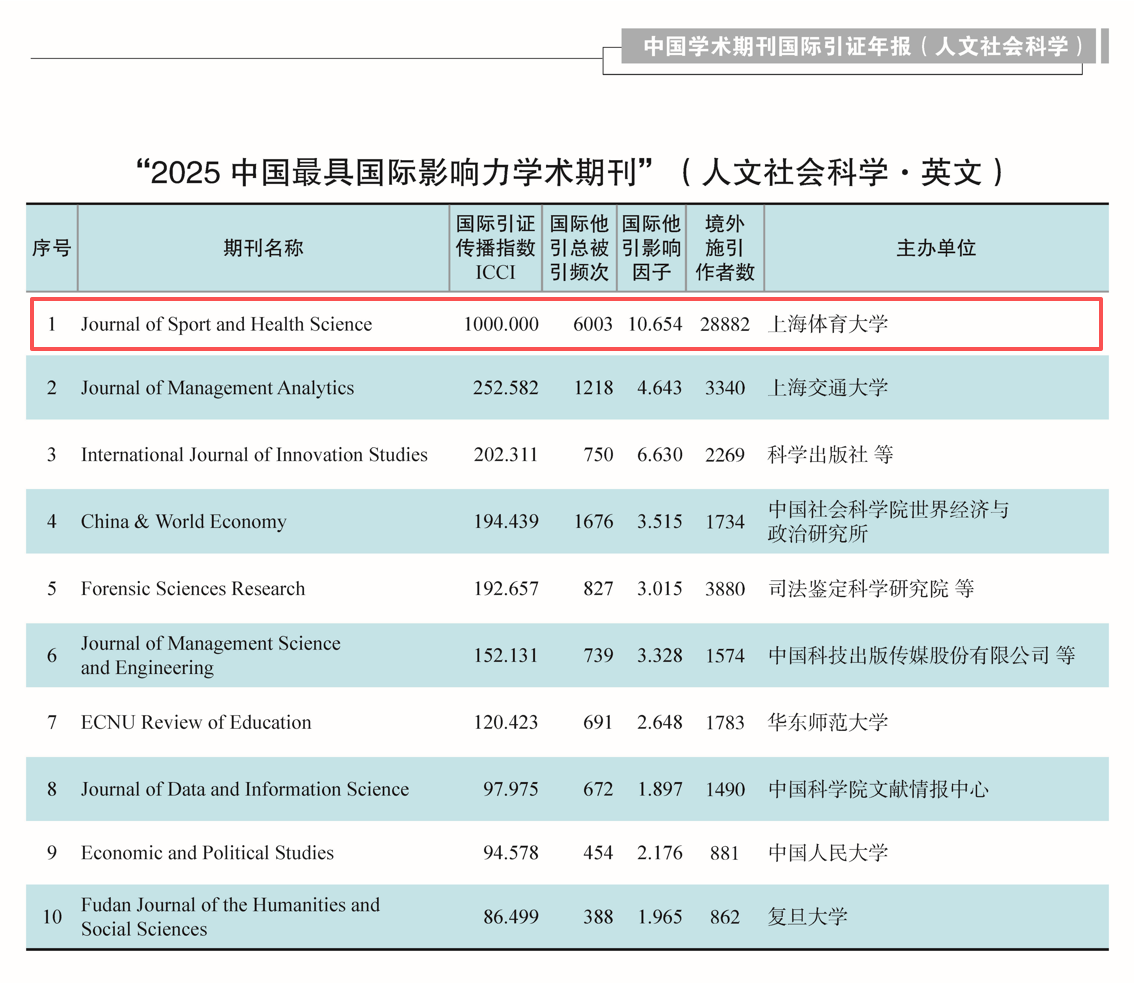Viewport: 1134px width, 983px height.
Task: Click the 国际他引总被引频次 column header
Action: pos(579,248)
